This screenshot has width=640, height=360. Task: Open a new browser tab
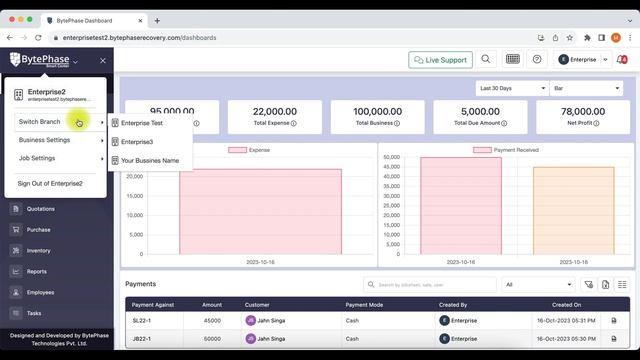coord(157,20)
